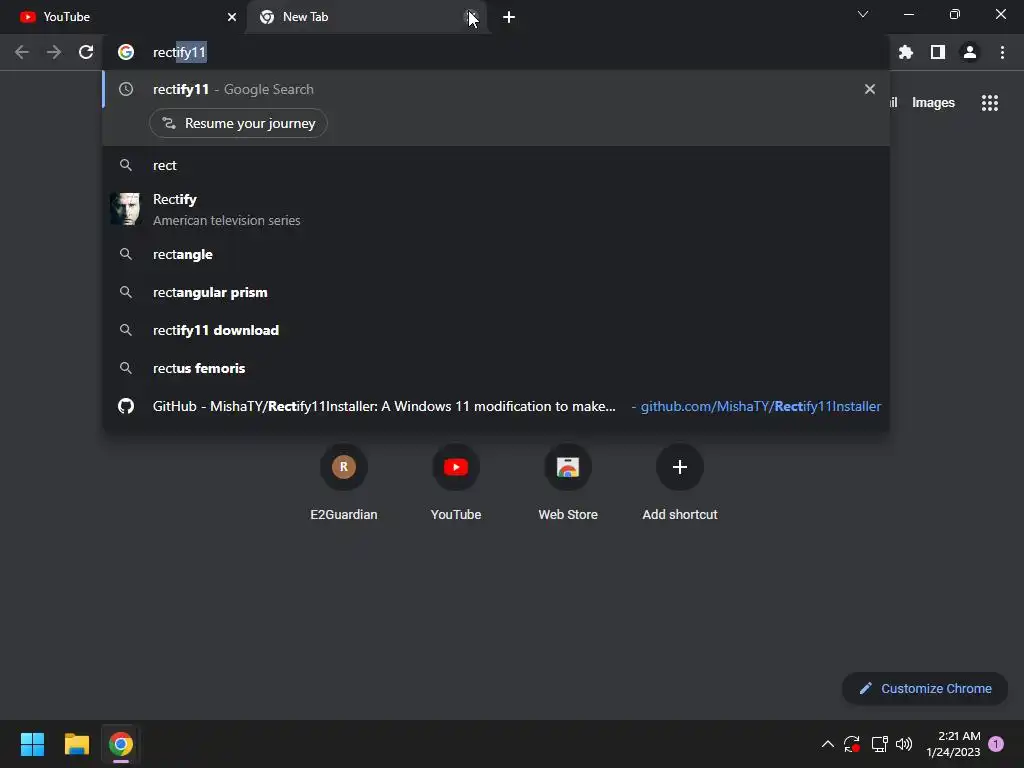Open the E2Guardian shortcut
Viewport: 1024px width, 768px height.
tap(344, 482)
